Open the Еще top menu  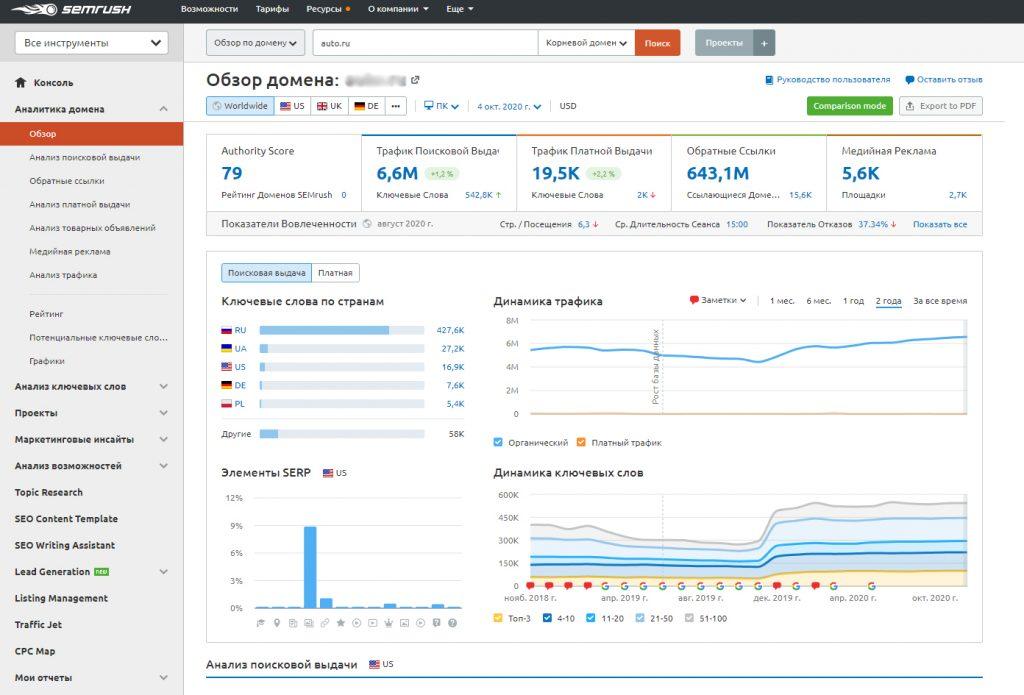coord(460,9)
